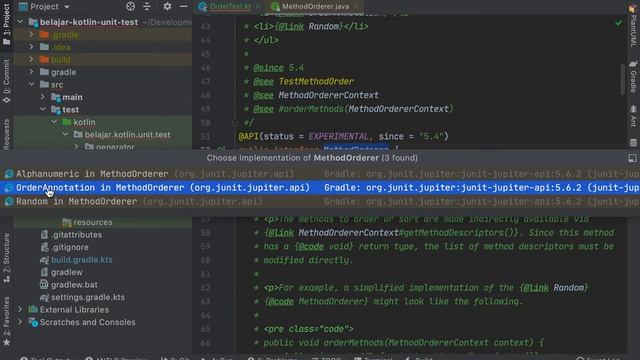Select the .gitignore file
The width and height of the screenshot is (640, 360).
coord(70,247)
